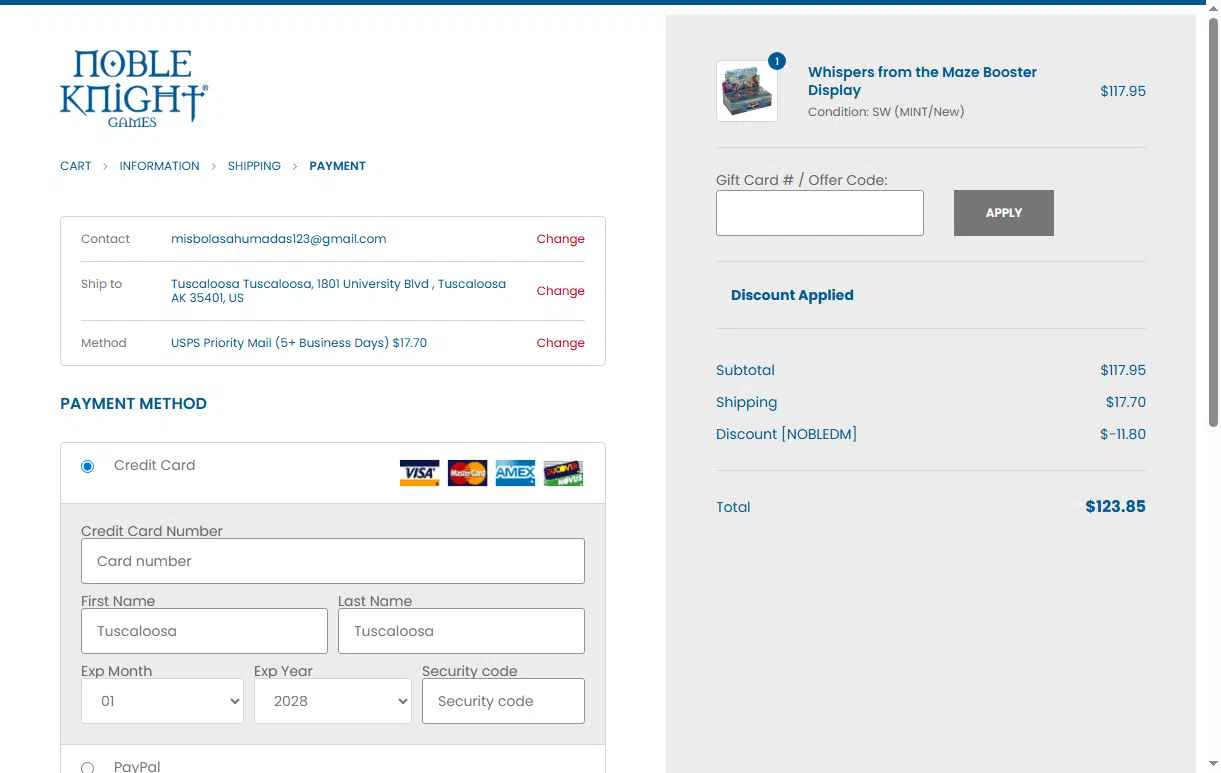Change the contact email
1221x773 pixels.
click(x=560, y=239)
